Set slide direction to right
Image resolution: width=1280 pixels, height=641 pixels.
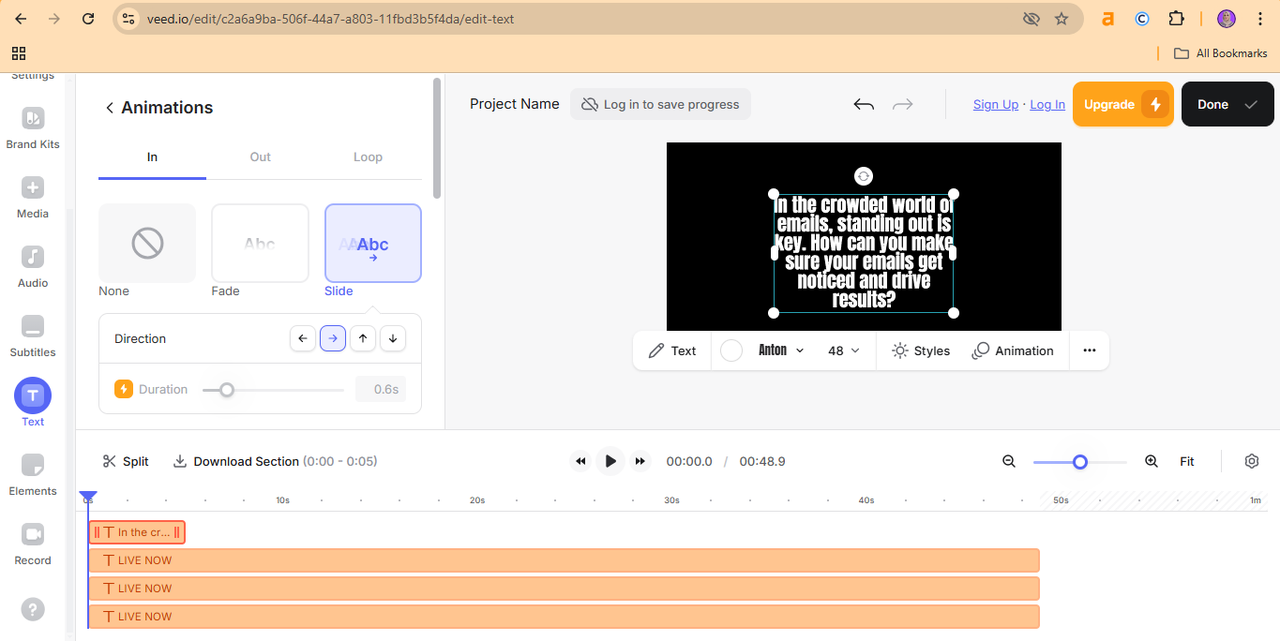(x=333, y=339)
